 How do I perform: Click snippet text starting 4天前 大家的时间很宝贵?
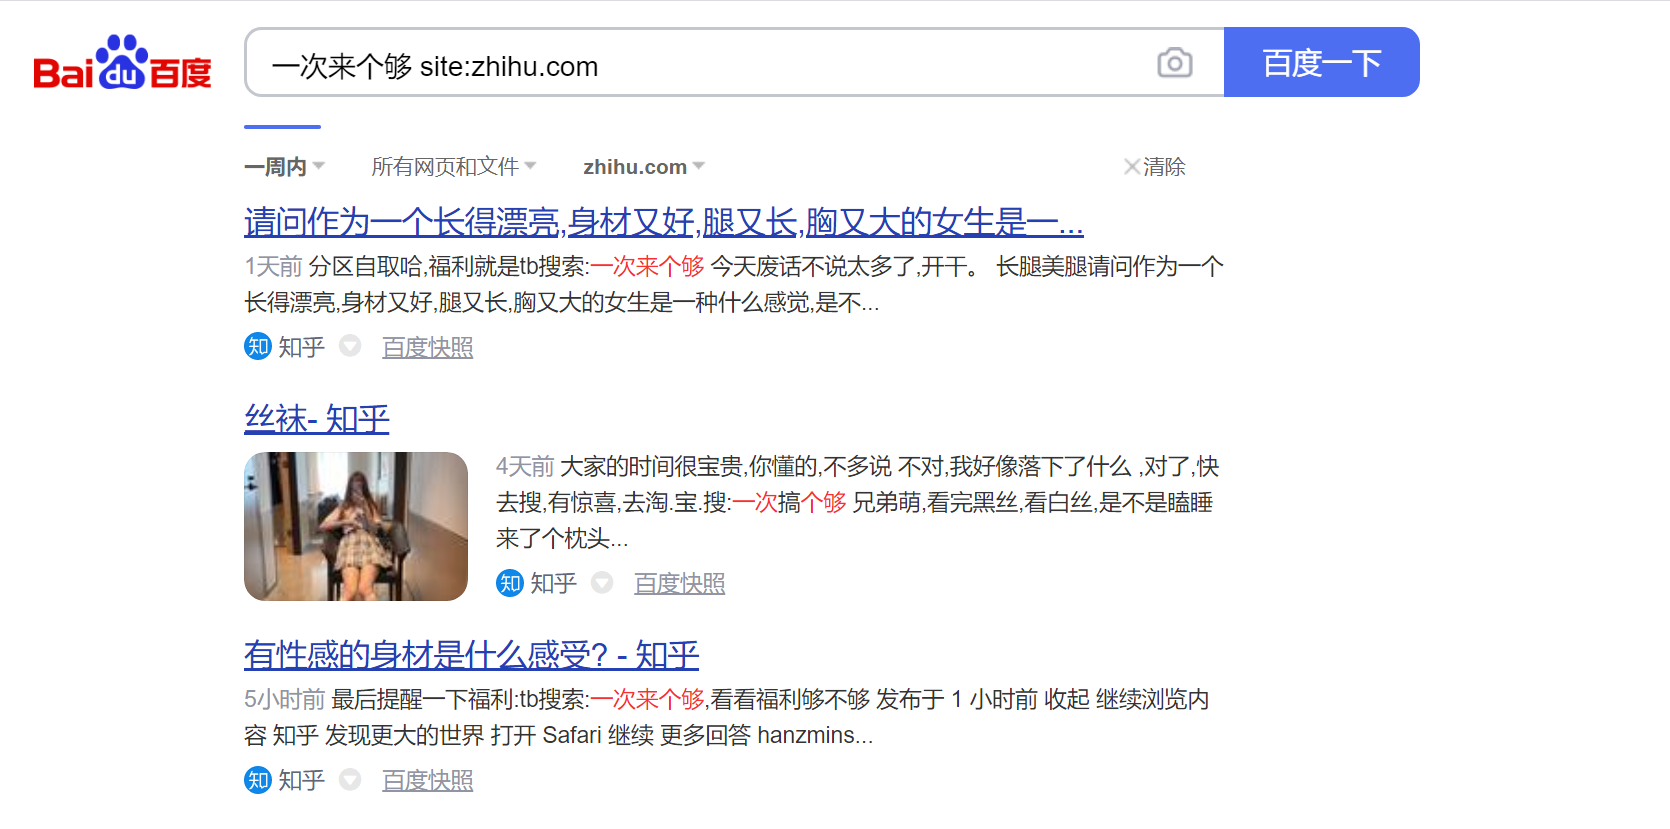[858, 502]
